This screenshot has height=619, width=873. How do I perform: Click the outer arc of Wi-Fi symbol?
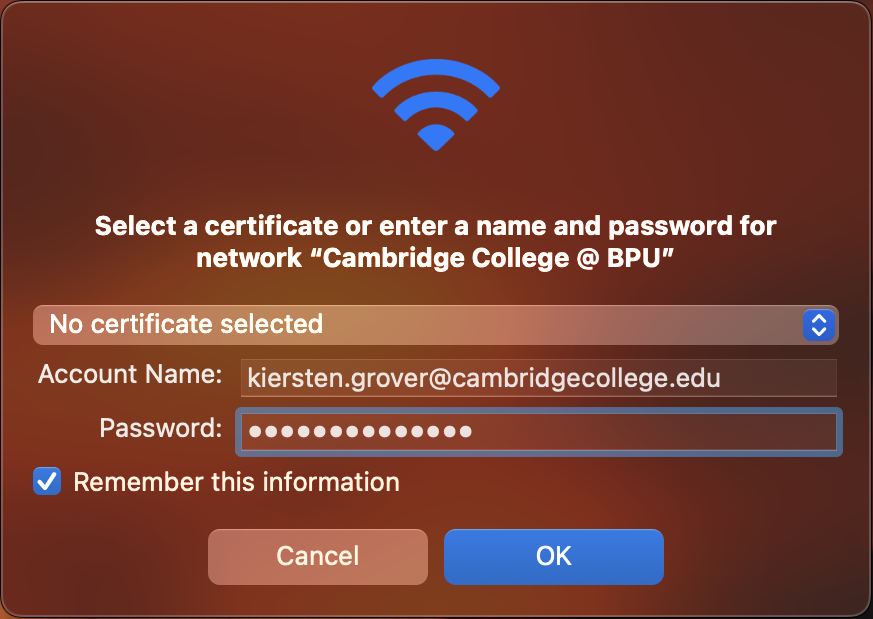[x=435, y=72]
